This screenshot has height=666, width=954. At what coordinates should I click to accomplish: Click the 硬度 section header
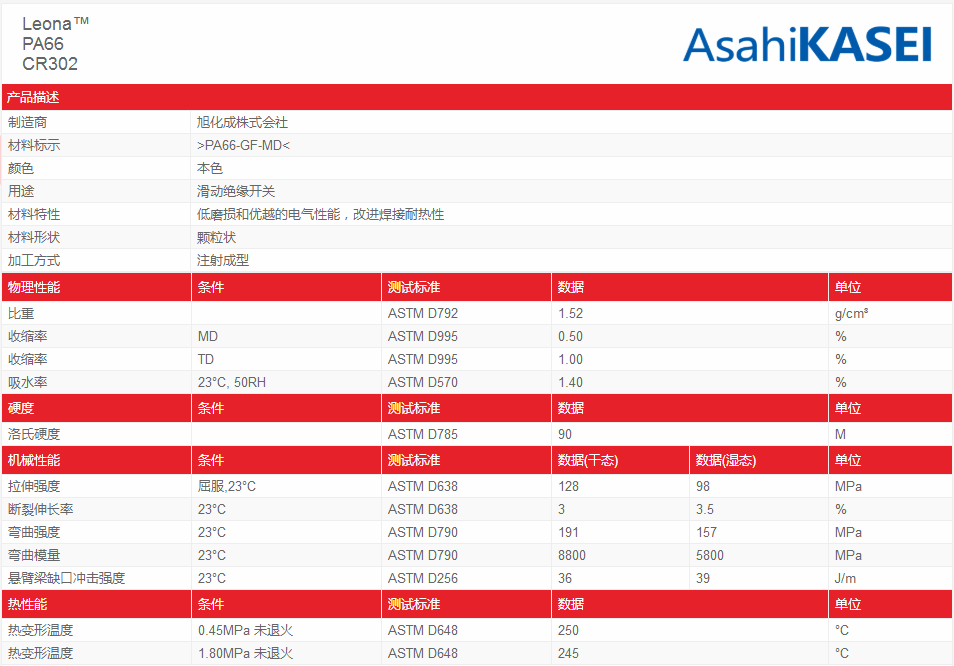tap(21, 408)
